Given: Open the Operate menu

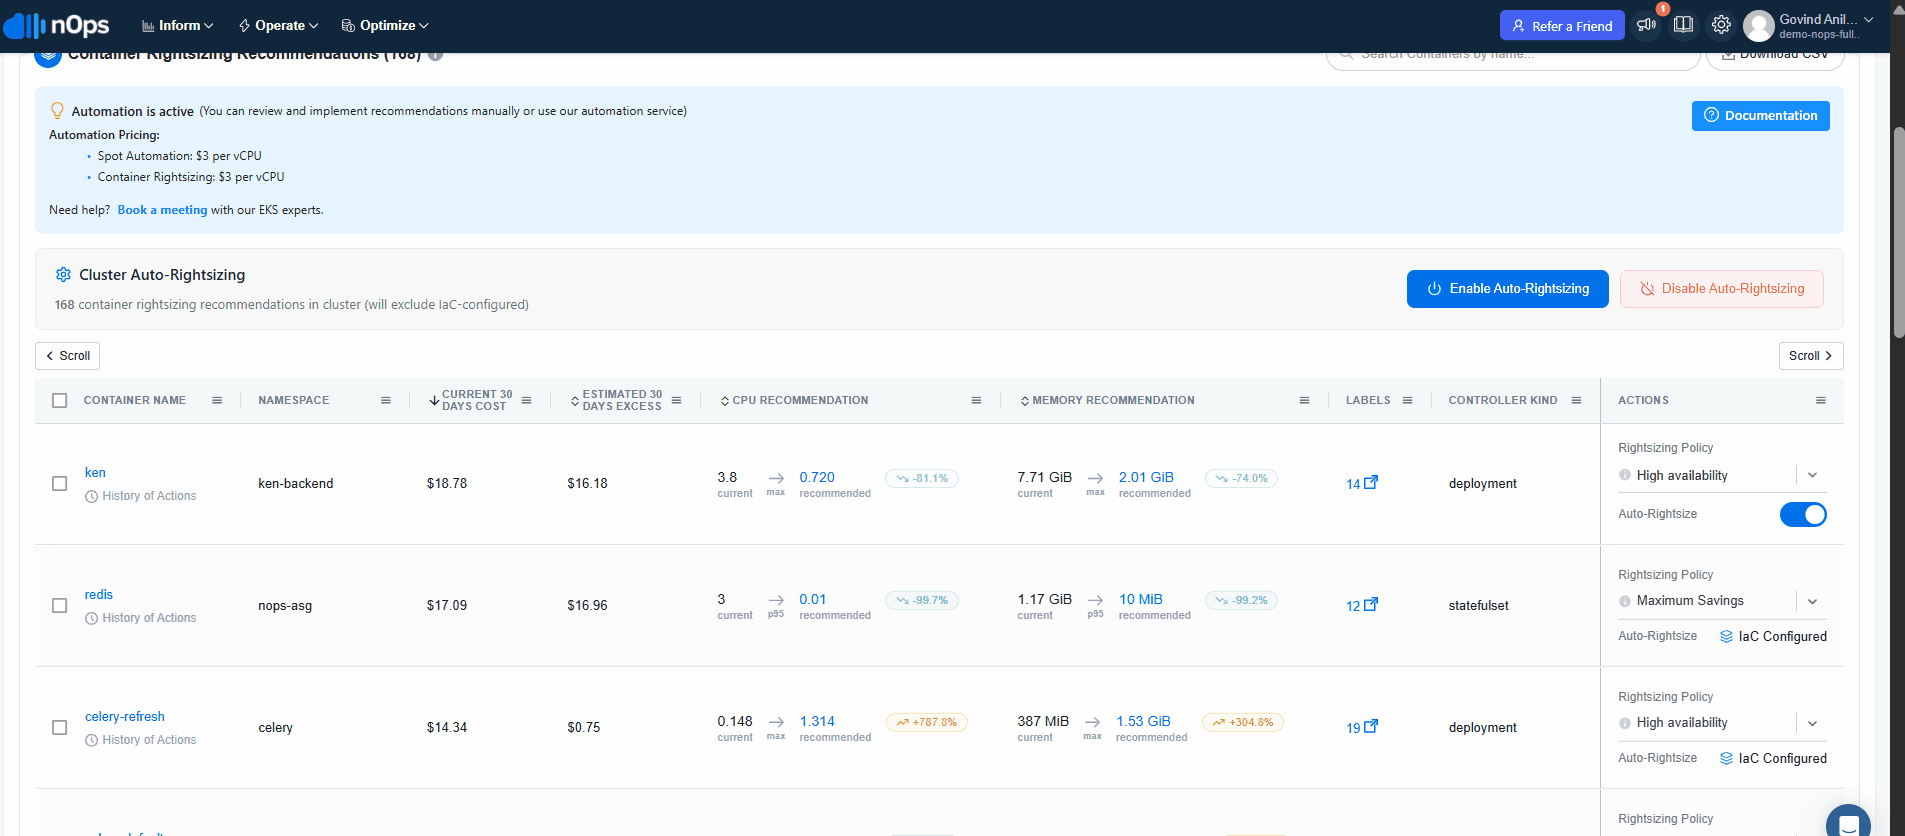Looking at the screenshot, I should (279, 25).
